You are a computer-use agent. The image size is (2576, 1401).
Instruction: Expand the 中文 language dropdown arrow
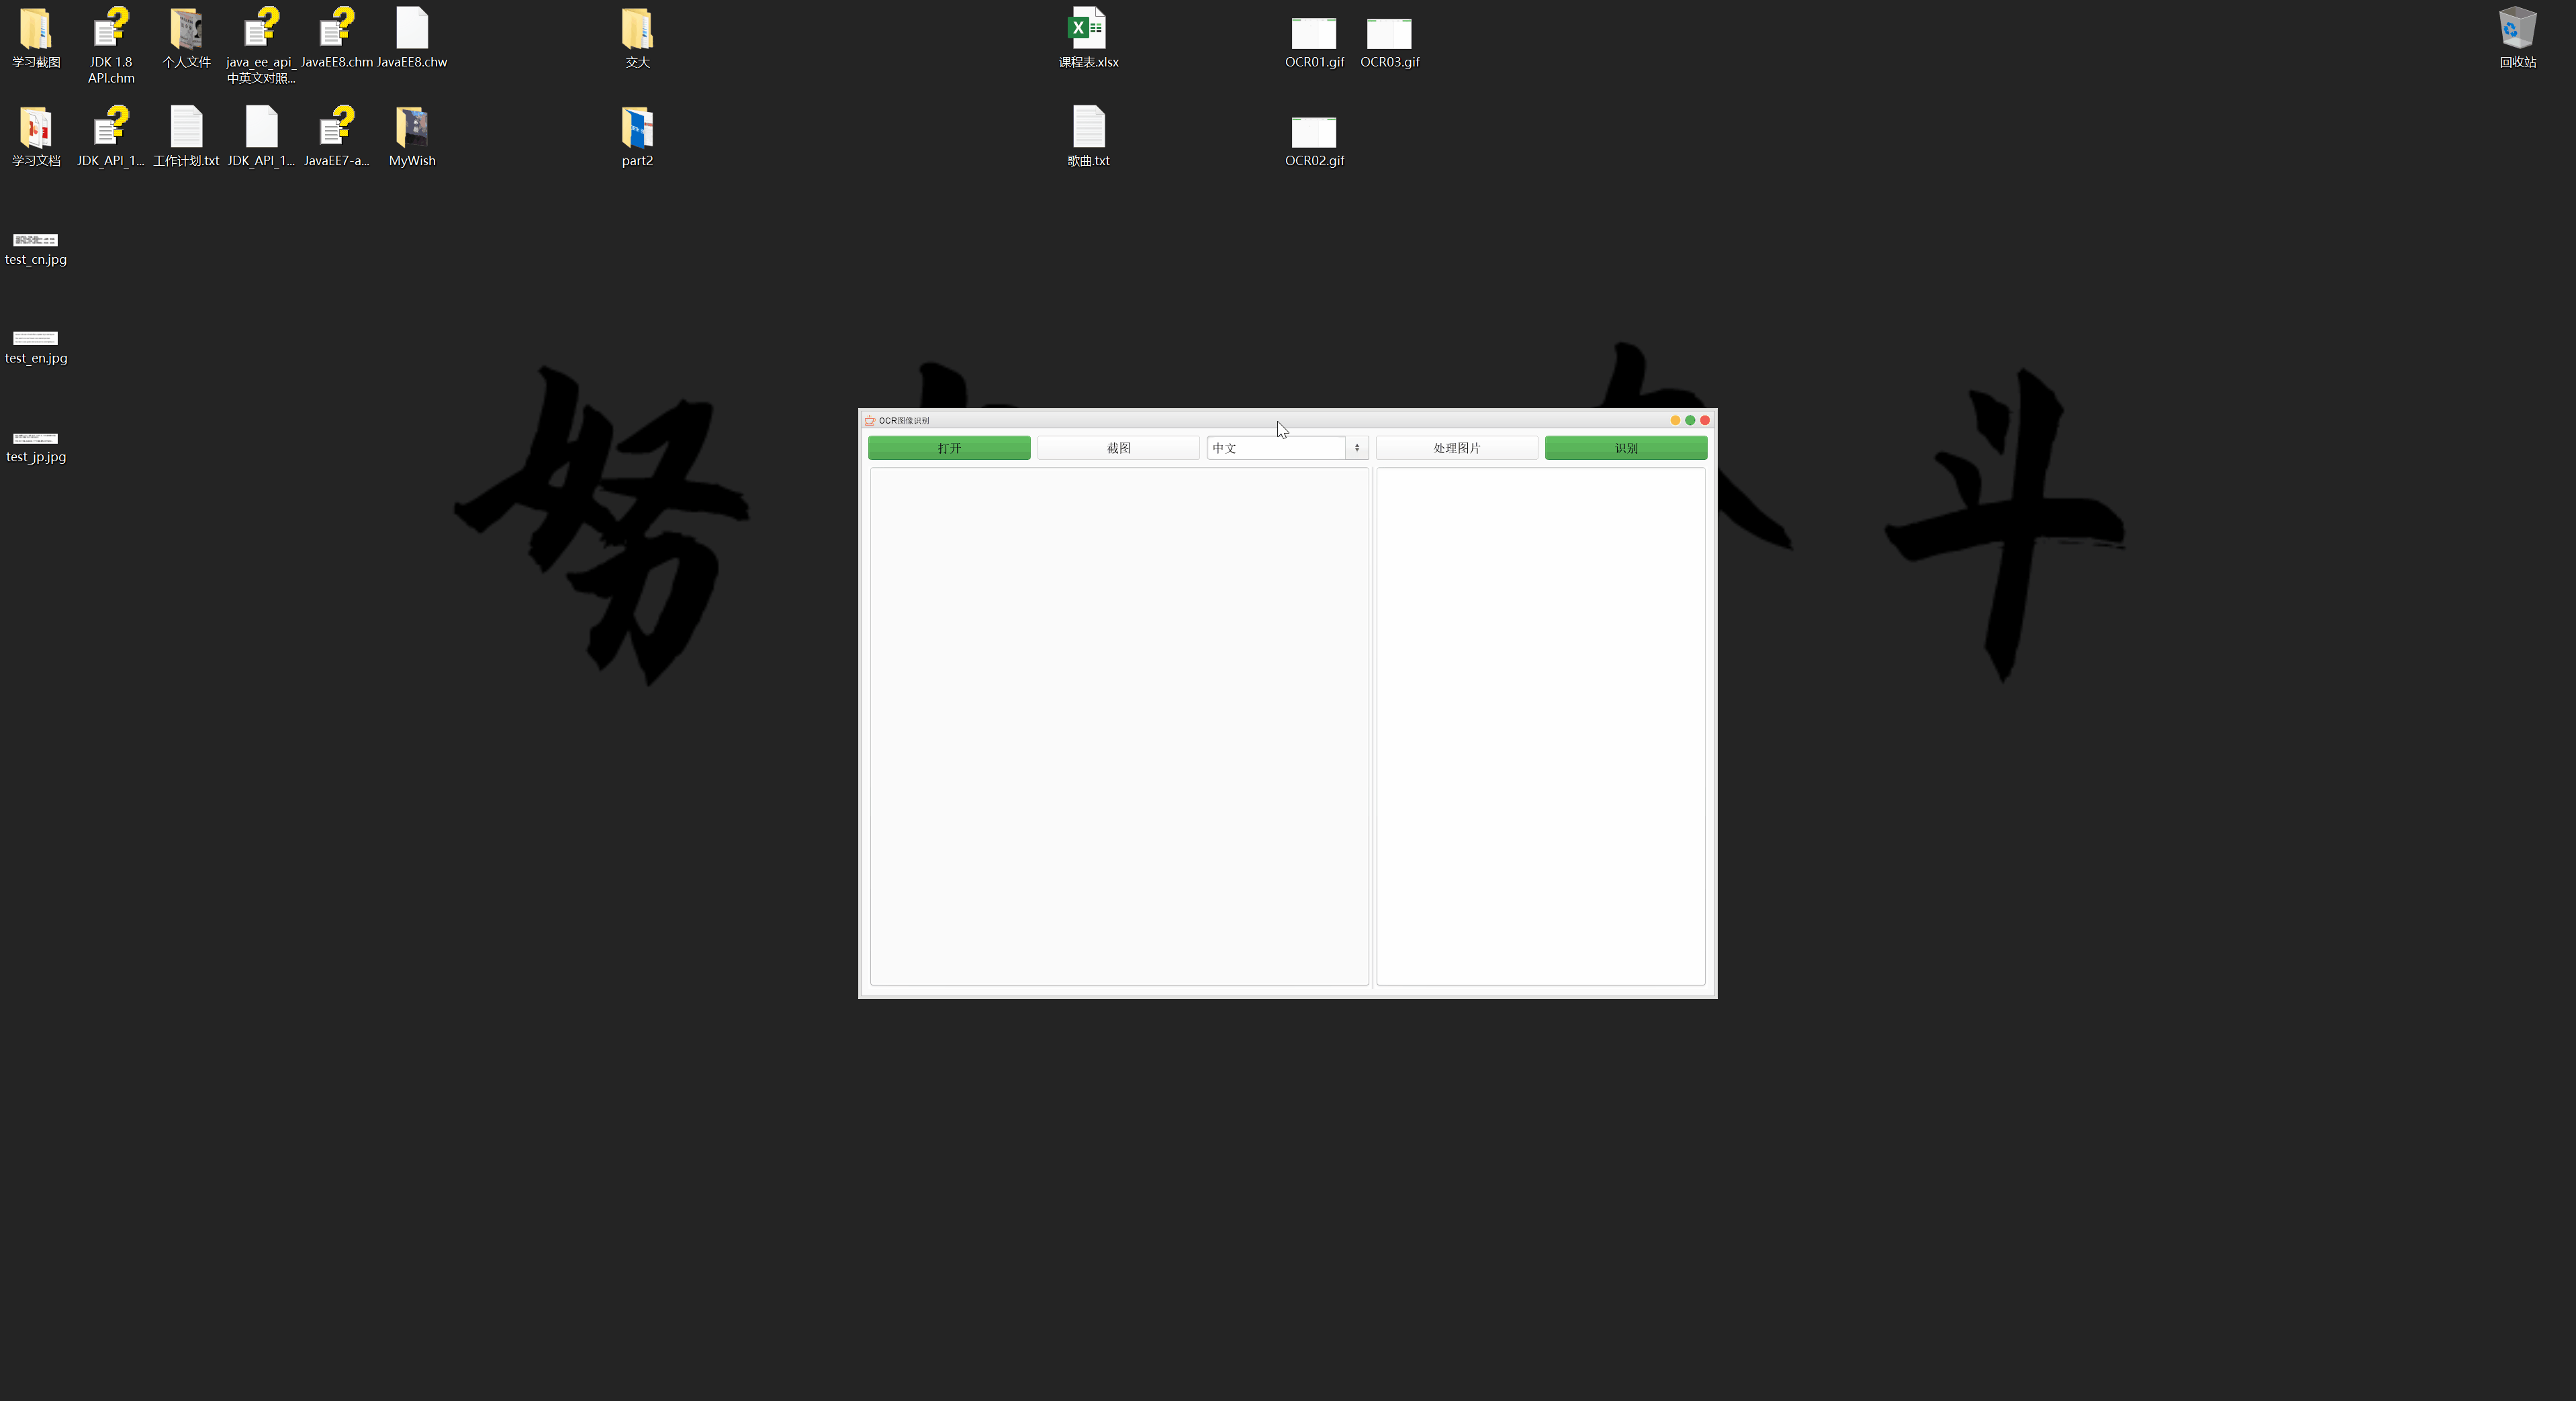[x=1356, y=448]
